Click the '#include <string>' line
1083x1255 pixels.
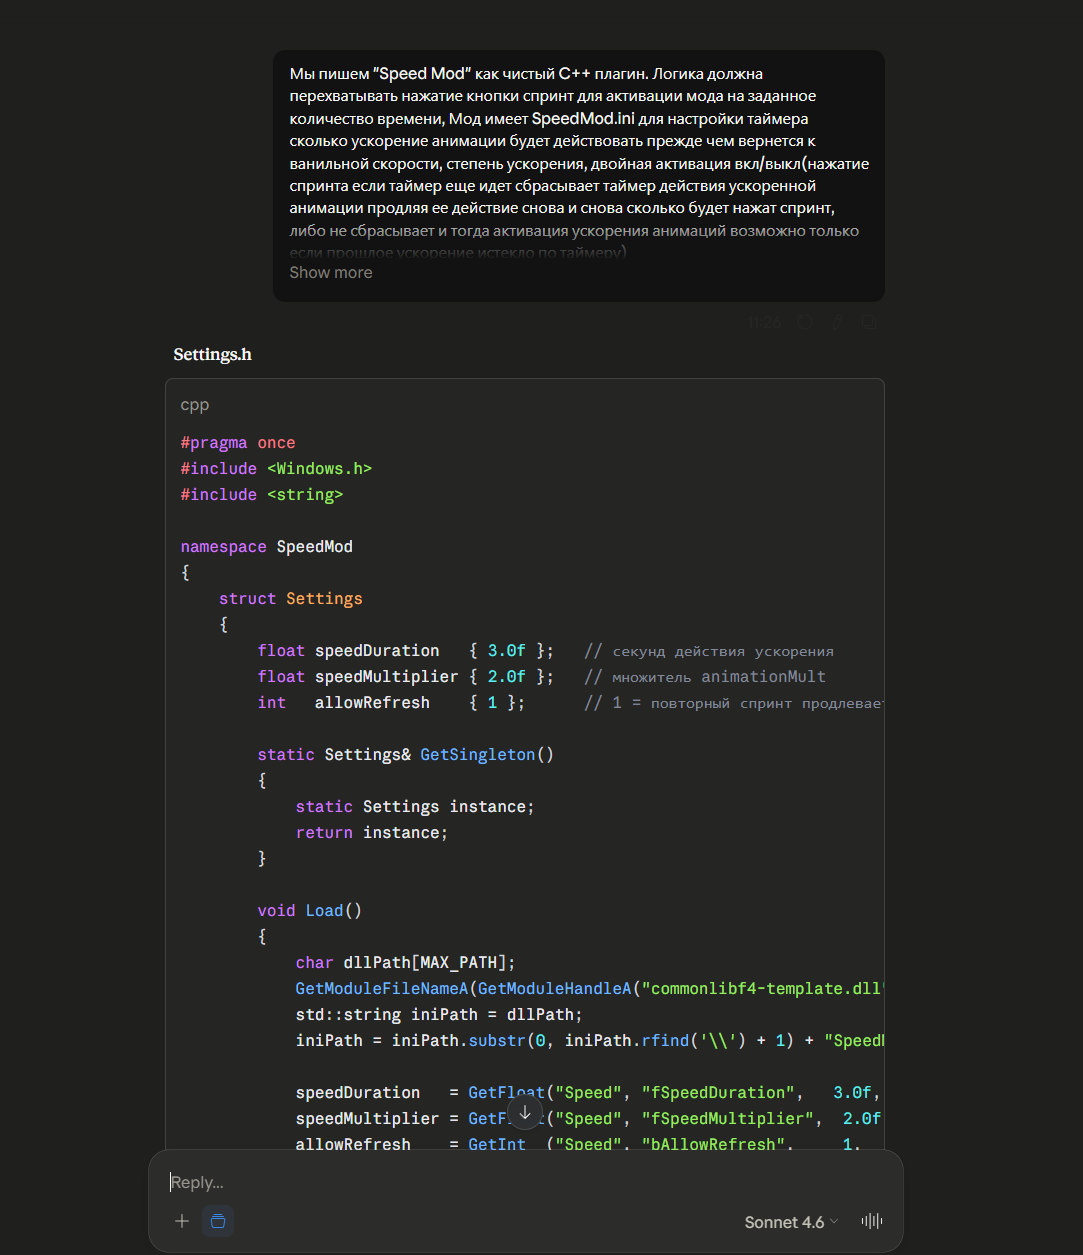[262, 495]
